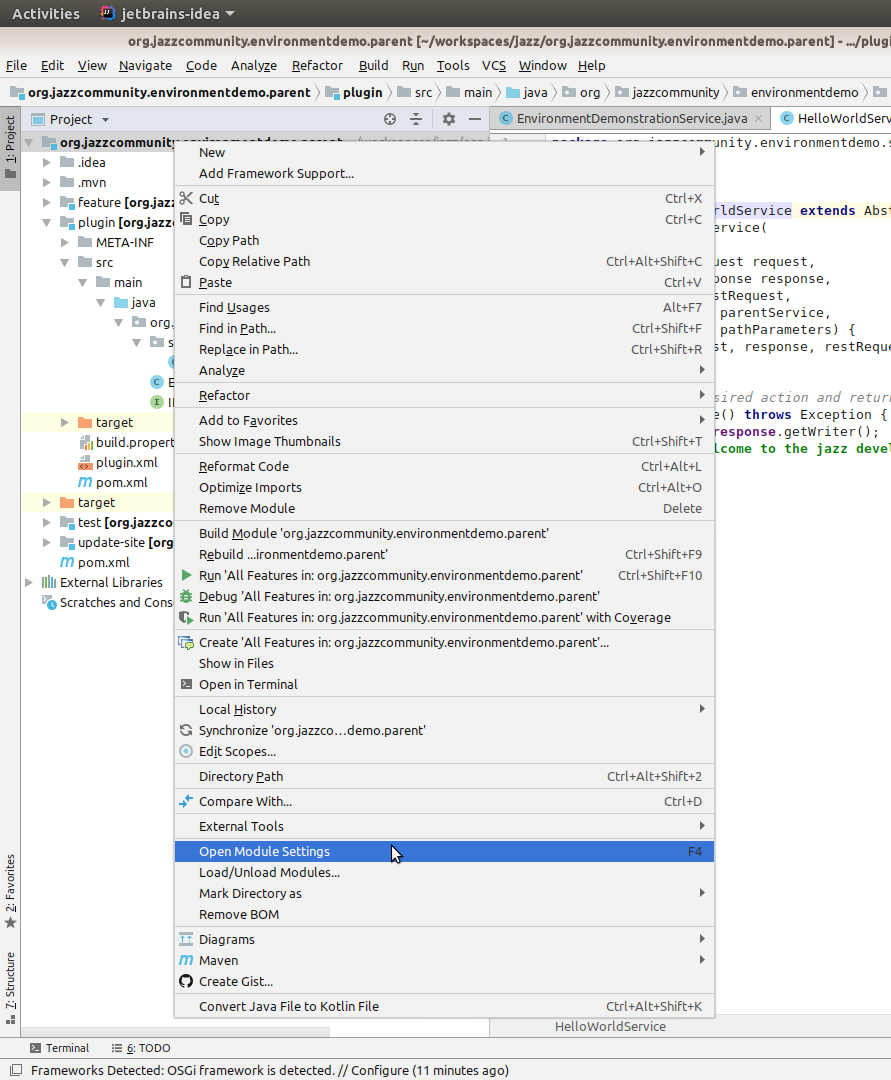Click the Scratches and Consoles icon
891x1080 pixels.
(49, 602)
